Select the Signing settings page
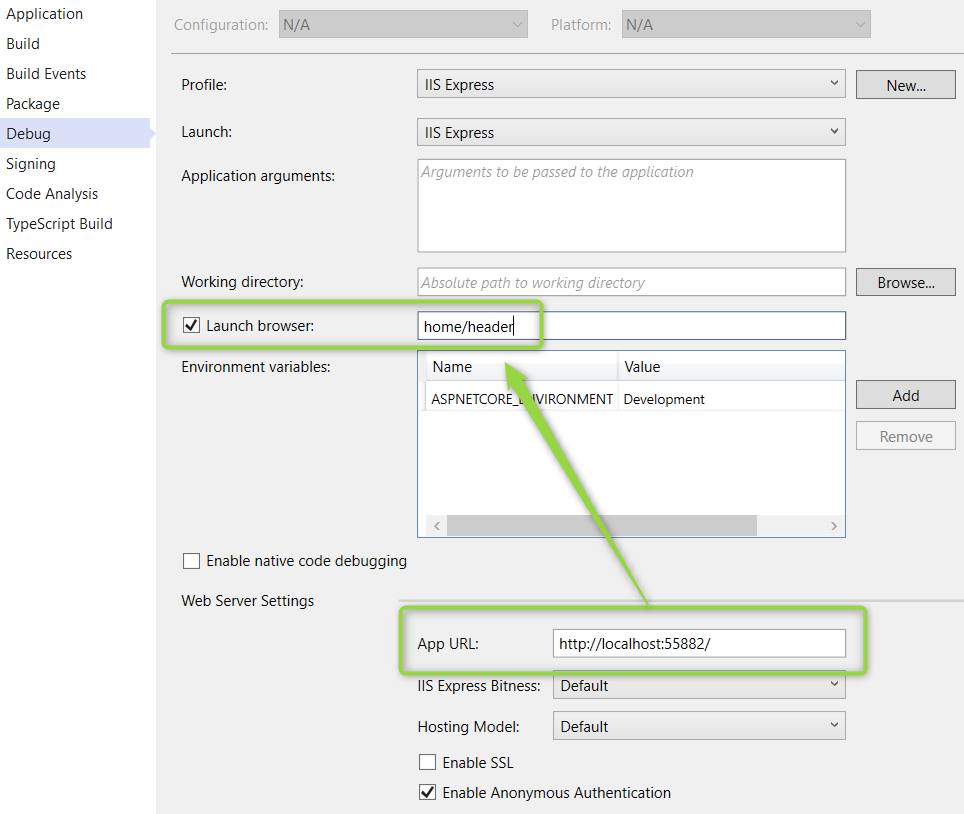The image size is (964, 814). tap(30, 163)
